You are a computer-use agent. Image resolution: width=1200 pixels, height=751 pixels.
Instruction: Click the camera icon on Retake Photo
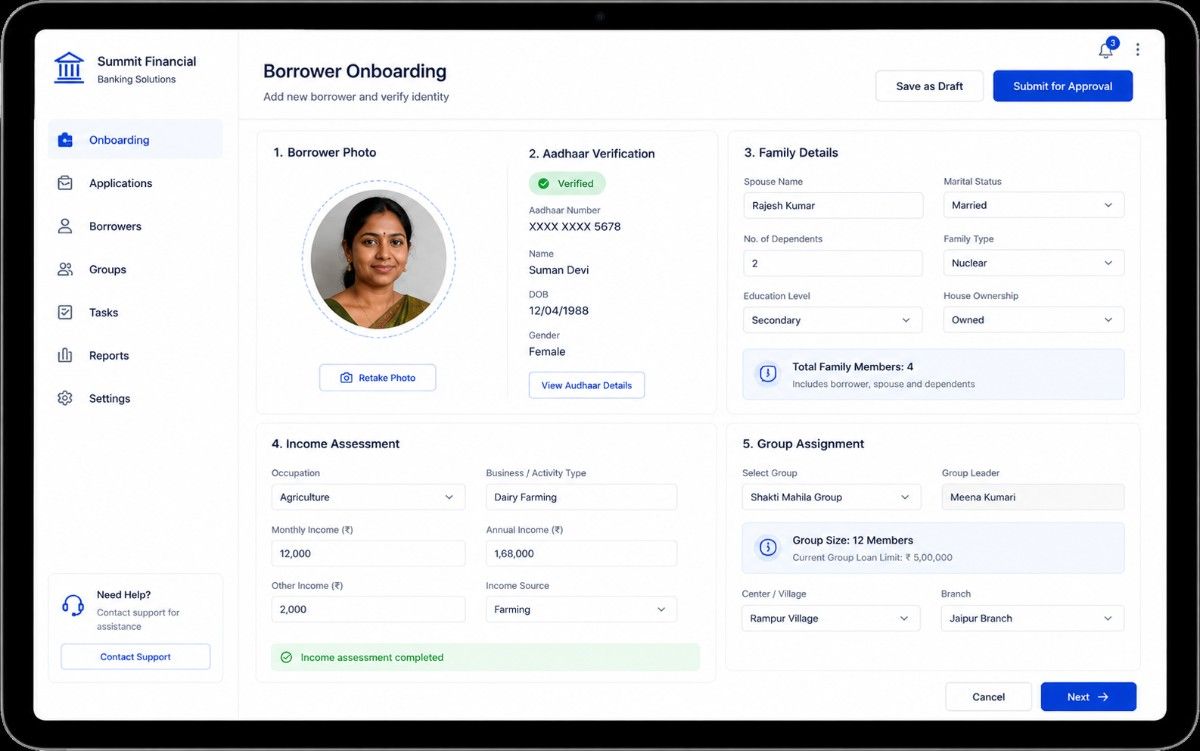point(346,378)
